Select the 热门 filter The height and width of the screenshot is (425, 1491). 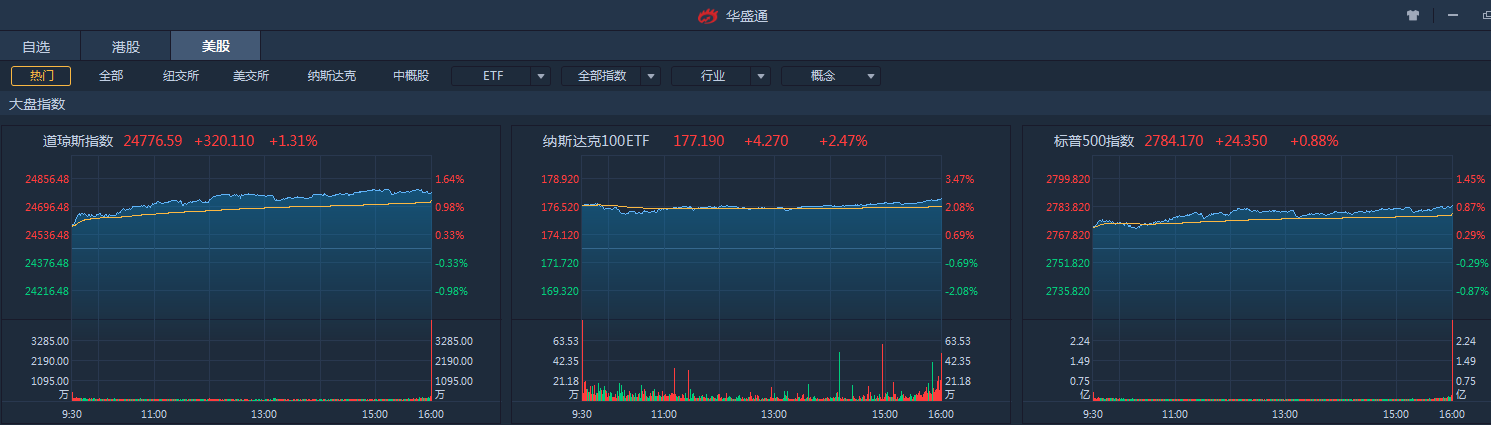pos(41,76)
